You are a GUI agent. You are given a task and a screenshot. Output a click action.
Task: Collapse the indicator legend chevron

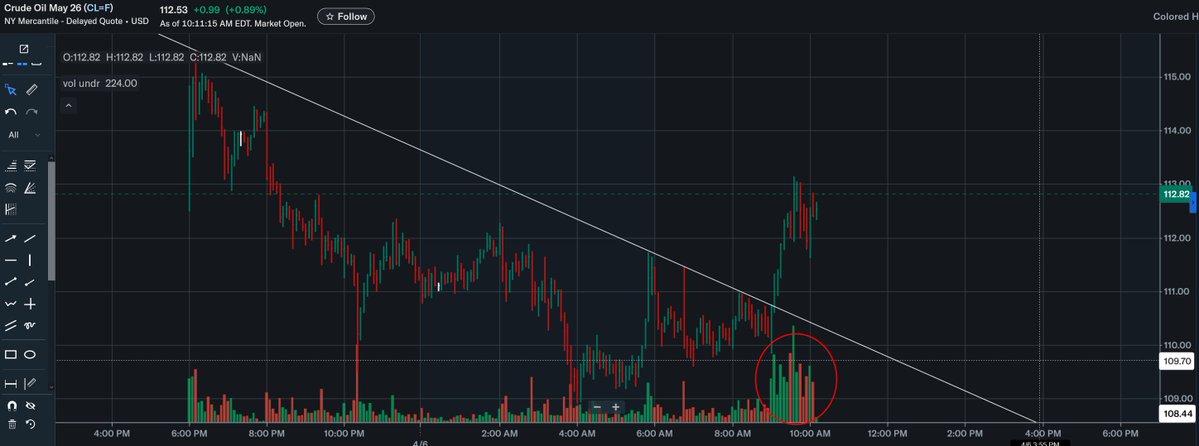point(69,106)
